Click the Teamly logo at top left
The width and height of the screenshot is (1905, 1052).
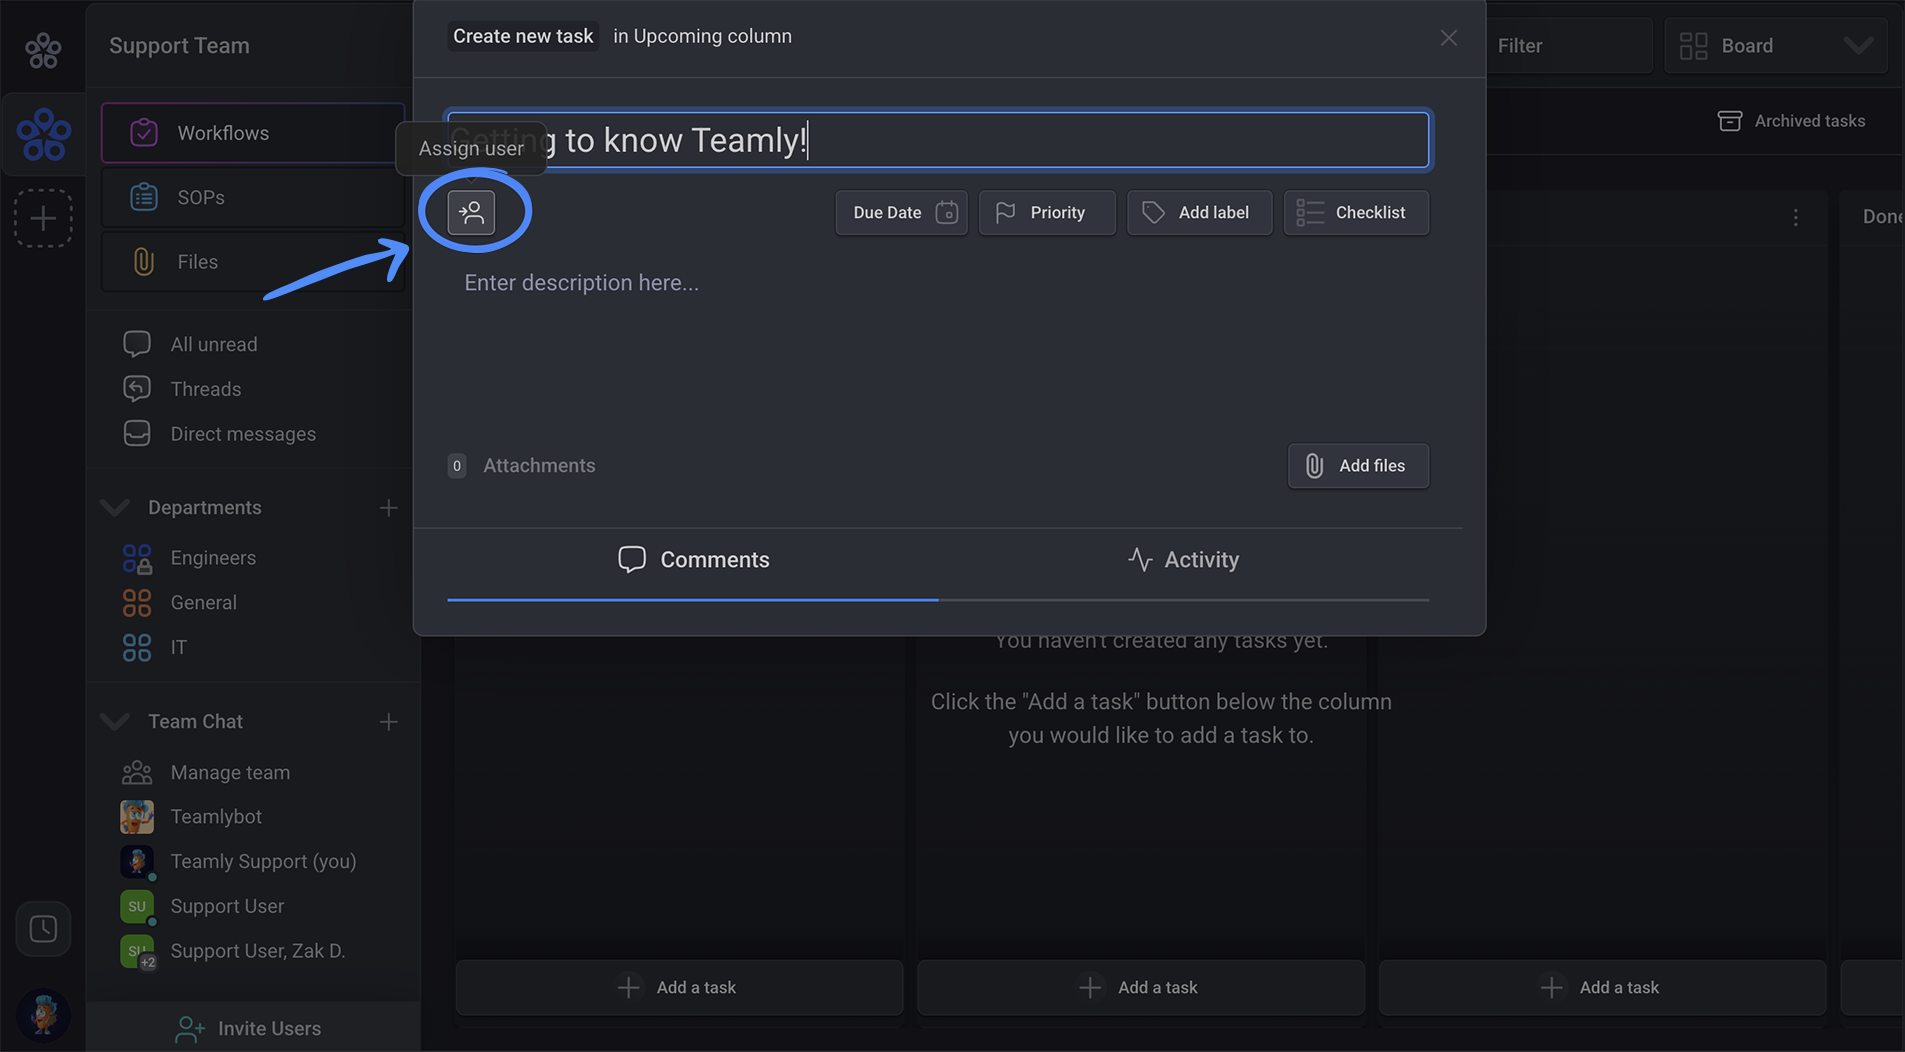tap(43, 49)
